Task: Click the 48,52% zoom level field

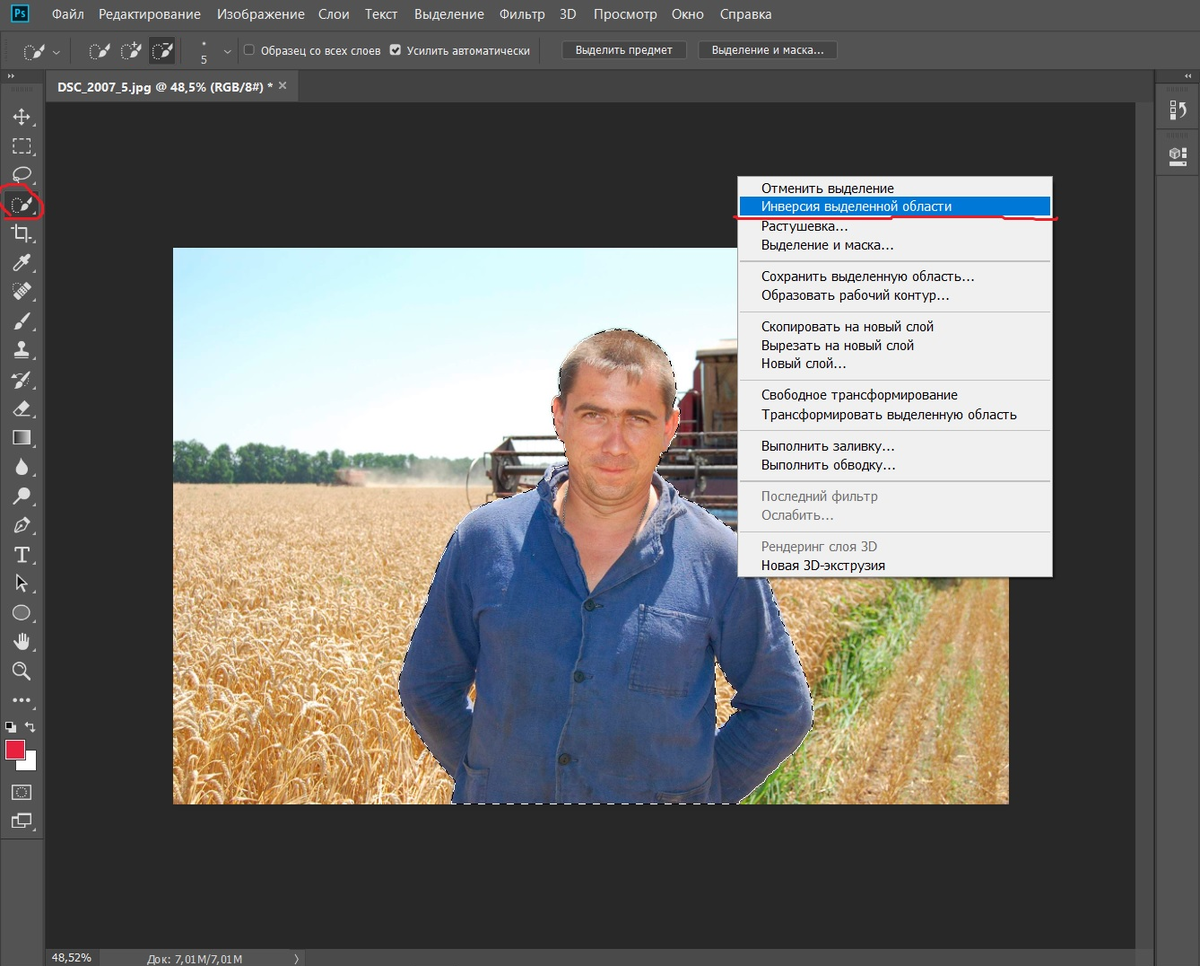Action: 72,957
